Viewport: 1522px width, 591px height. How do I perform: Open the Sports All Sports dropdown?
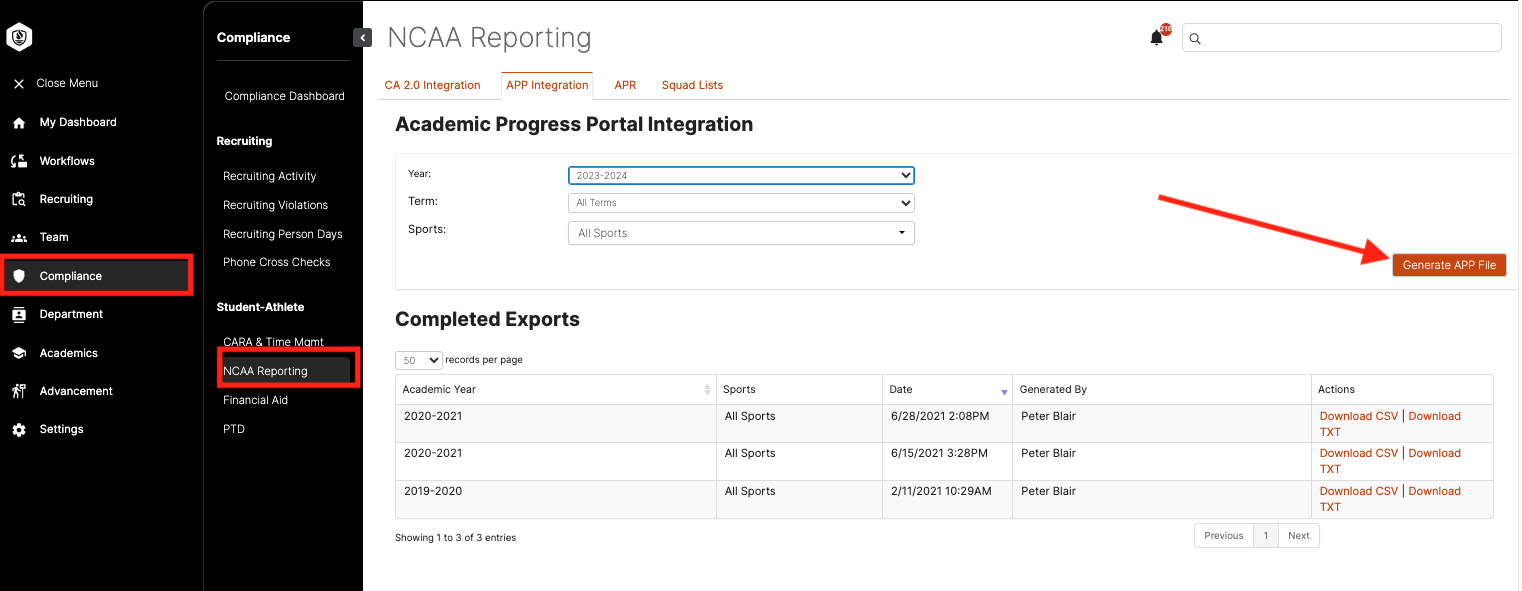pos(741,233)
